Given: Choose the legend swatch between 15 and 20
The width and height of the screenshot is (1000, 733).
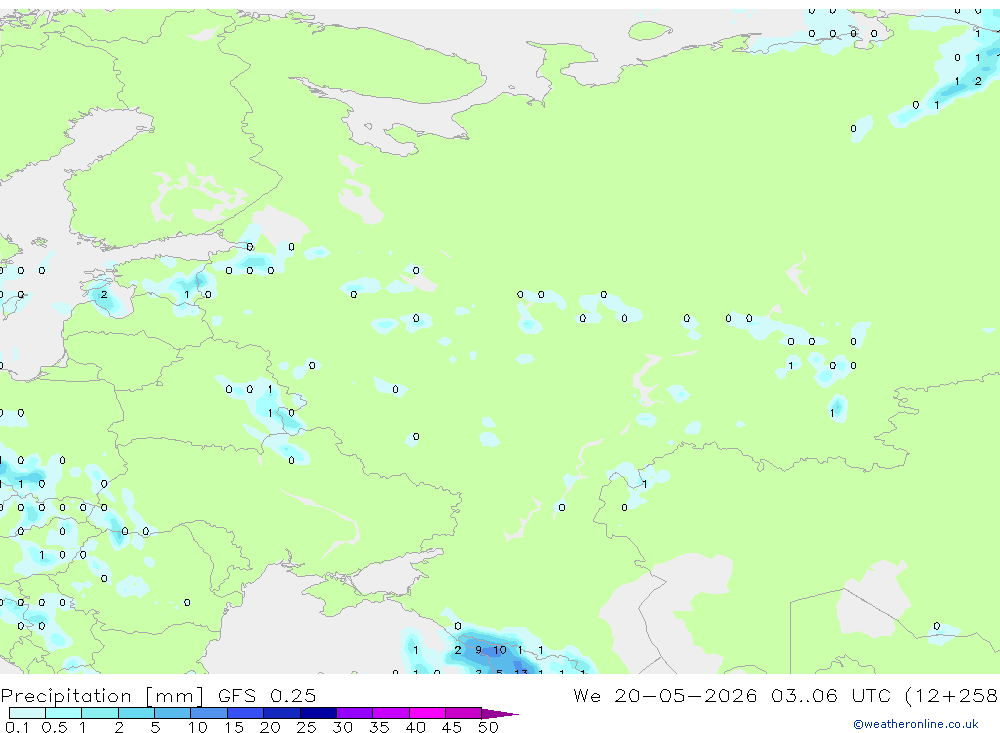Looking at the screenshot, I should click(246, 713).
